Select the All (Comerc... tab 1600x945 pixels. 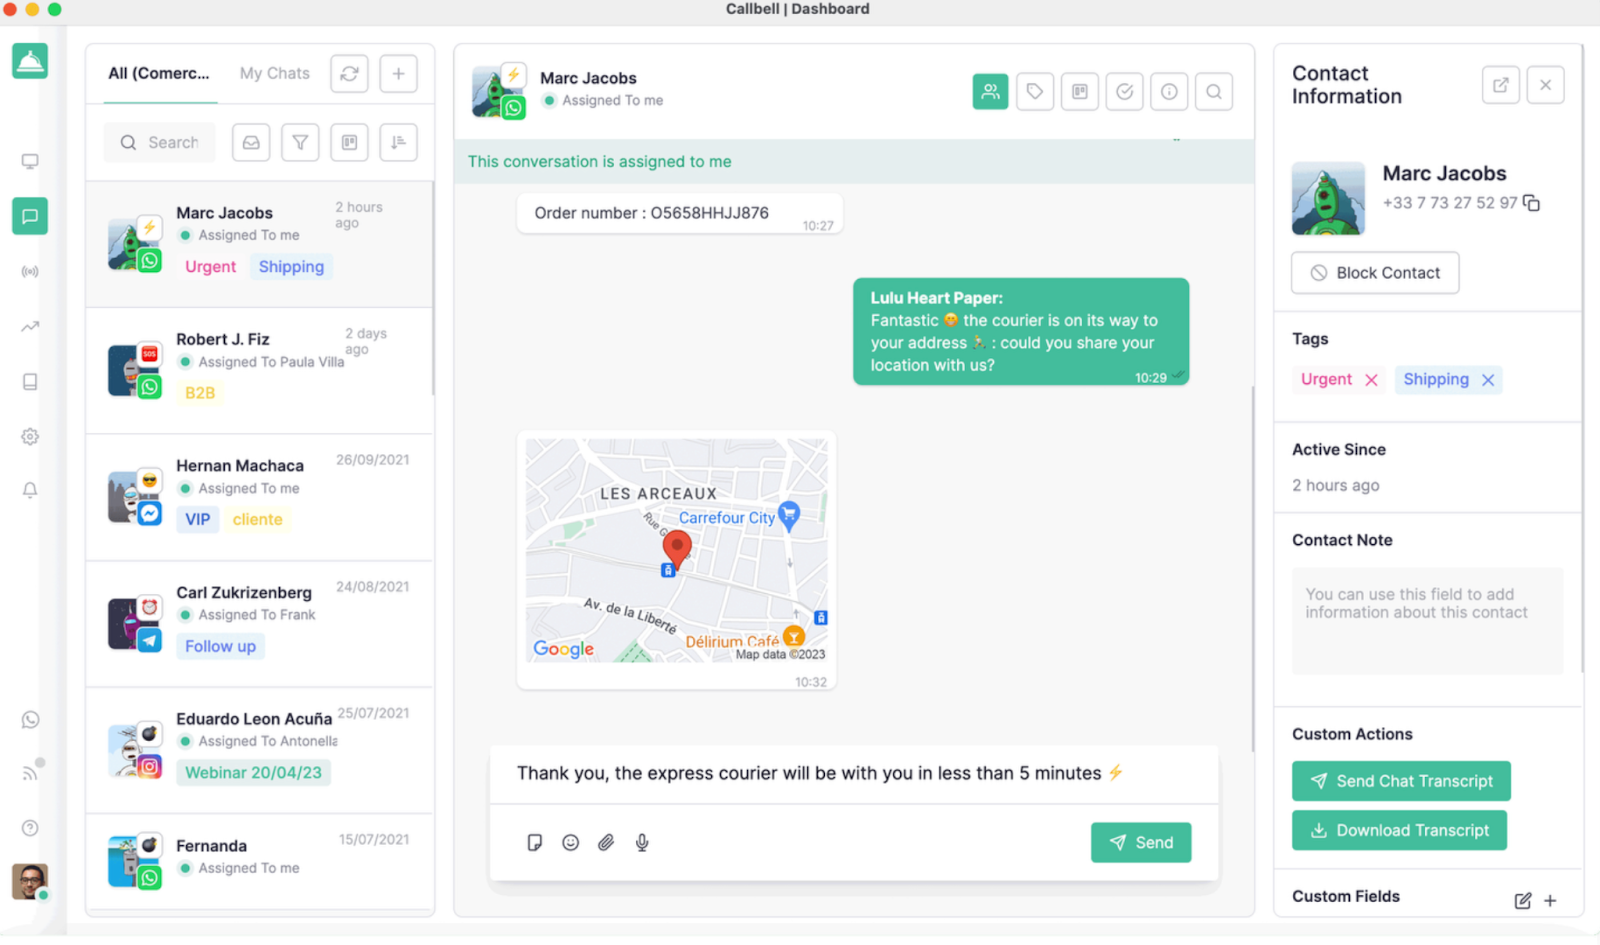[x=159, y=73]
